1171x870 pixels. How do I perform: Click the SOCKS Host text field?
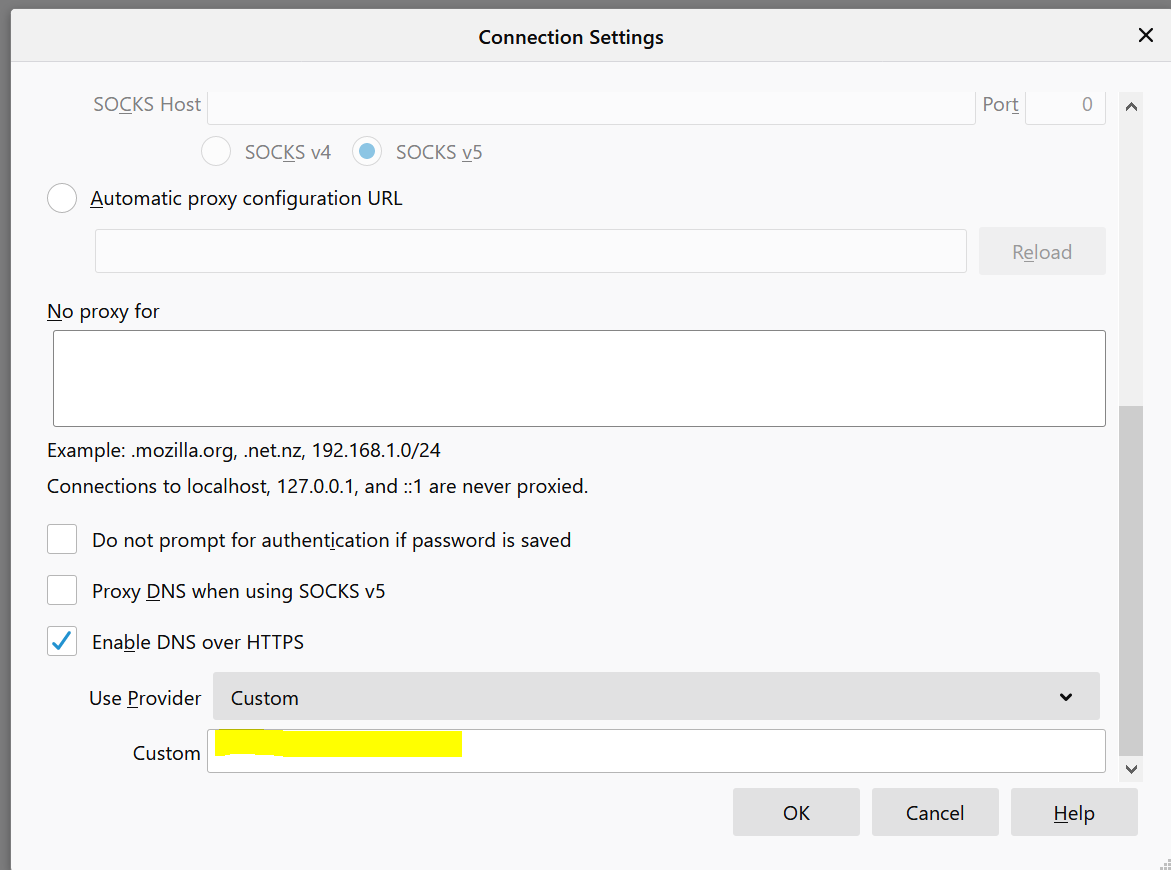pos(590,105)
